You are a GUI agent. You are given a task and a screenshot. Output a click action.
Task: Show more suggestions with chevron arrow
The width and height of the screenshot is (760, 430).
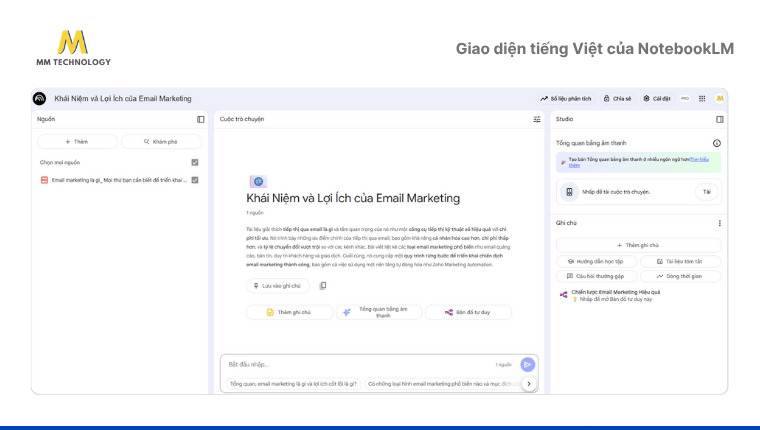tap(529, 384)
